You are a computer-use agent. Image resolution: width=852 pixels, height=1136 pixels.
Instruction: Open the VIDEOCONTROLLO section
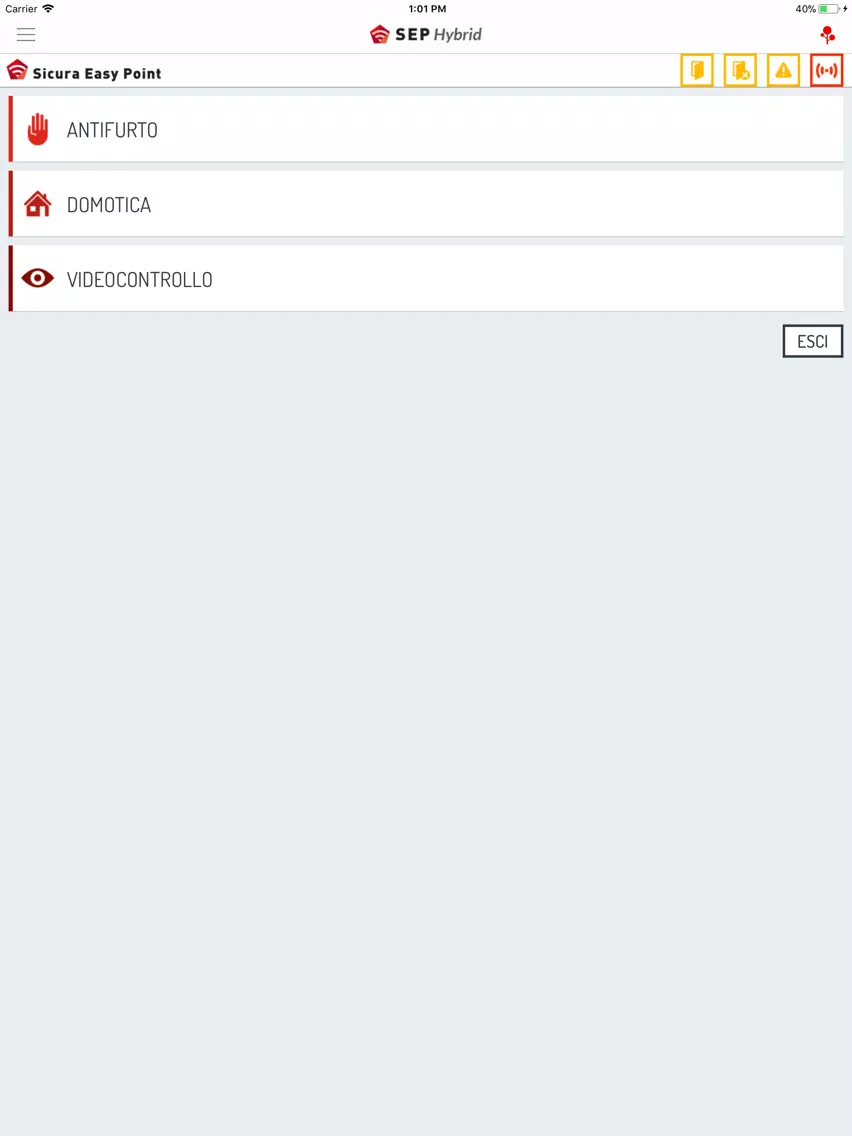coord(426,278)
